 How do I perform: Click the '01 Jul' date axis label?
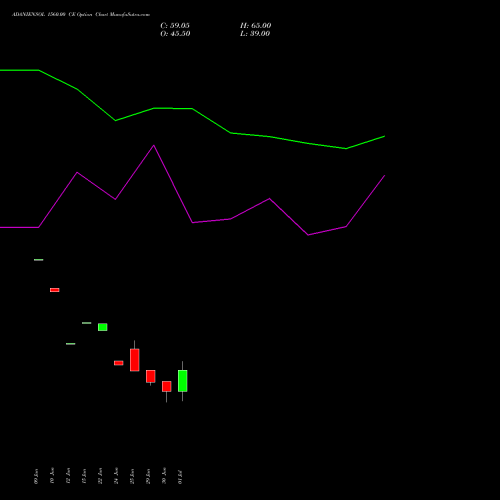[180, 477]
